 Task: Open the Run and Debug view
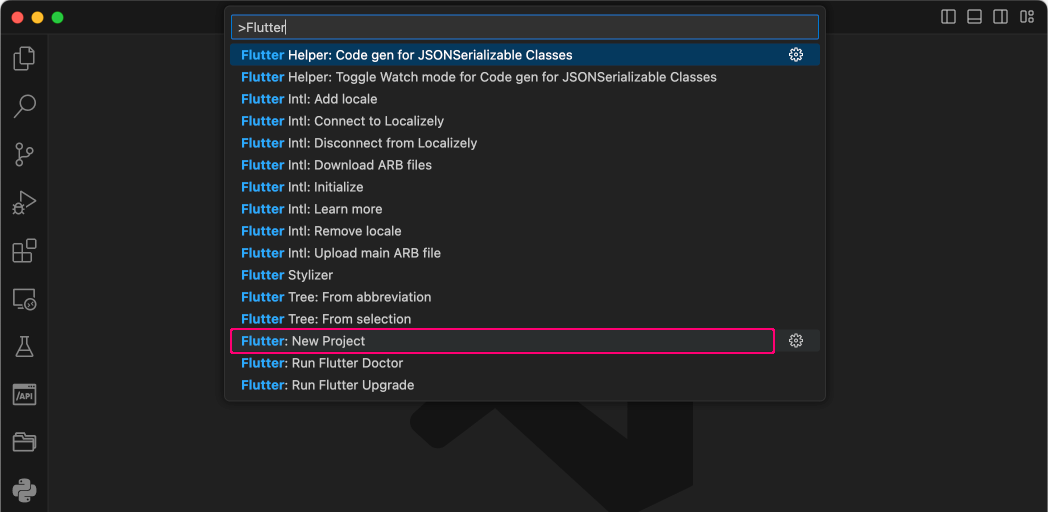coord(24,203)
